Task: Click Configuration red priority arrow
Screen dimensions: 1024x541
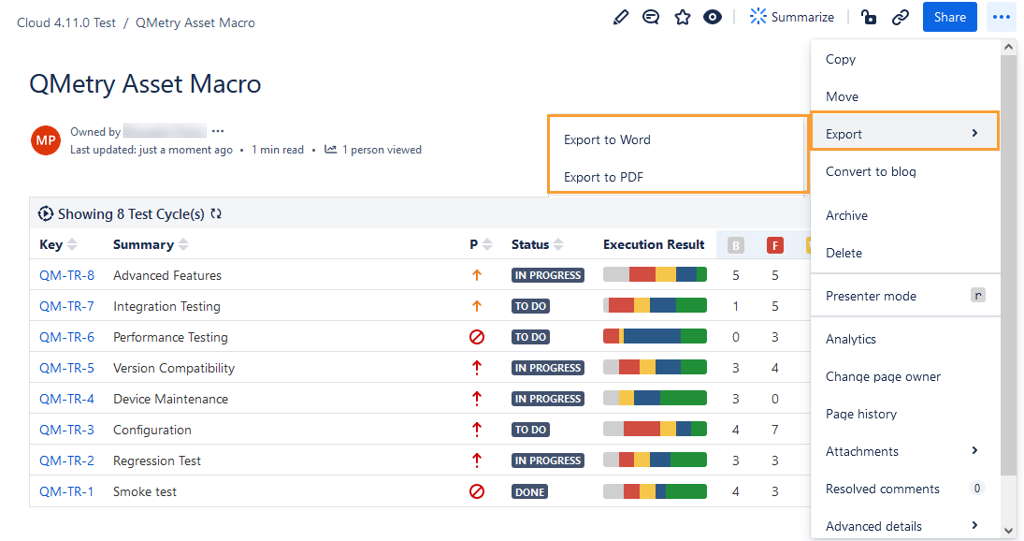Action: click(x=477, y=429)
